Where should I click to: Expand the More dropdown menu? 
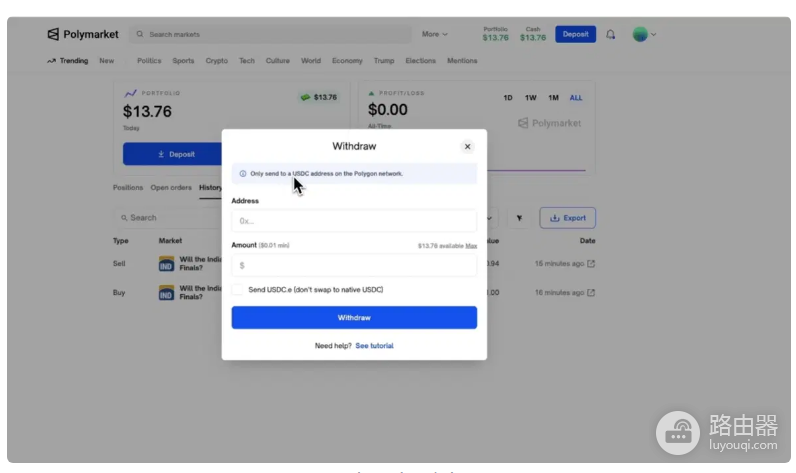pos(435,34)
